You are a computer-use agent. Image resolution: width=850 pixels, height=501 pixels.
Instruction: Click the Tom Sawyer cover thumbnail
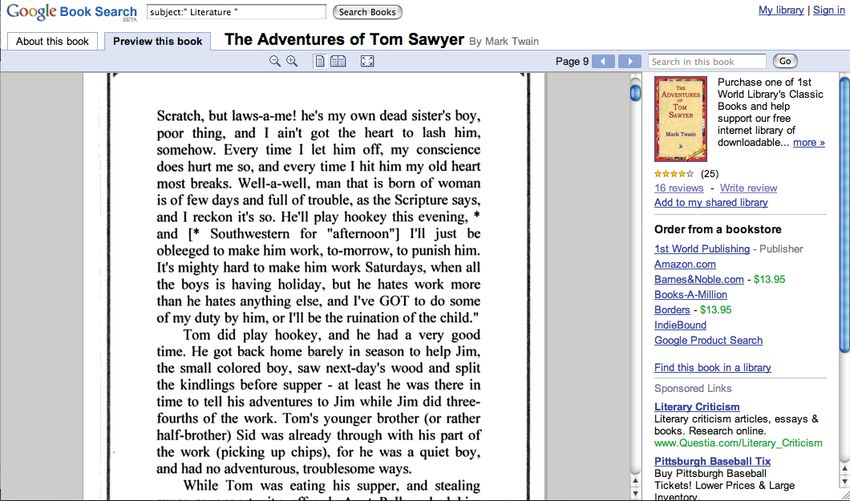point(680,119)
